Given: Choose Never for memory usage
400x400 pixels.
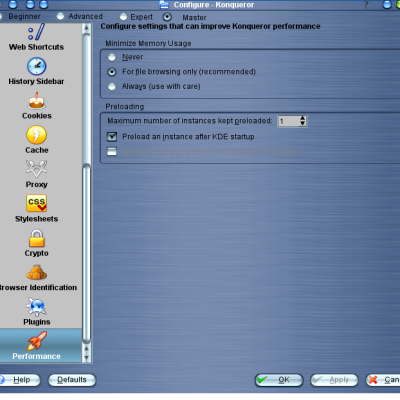Looking at the screenshot, I should [112, 57].
